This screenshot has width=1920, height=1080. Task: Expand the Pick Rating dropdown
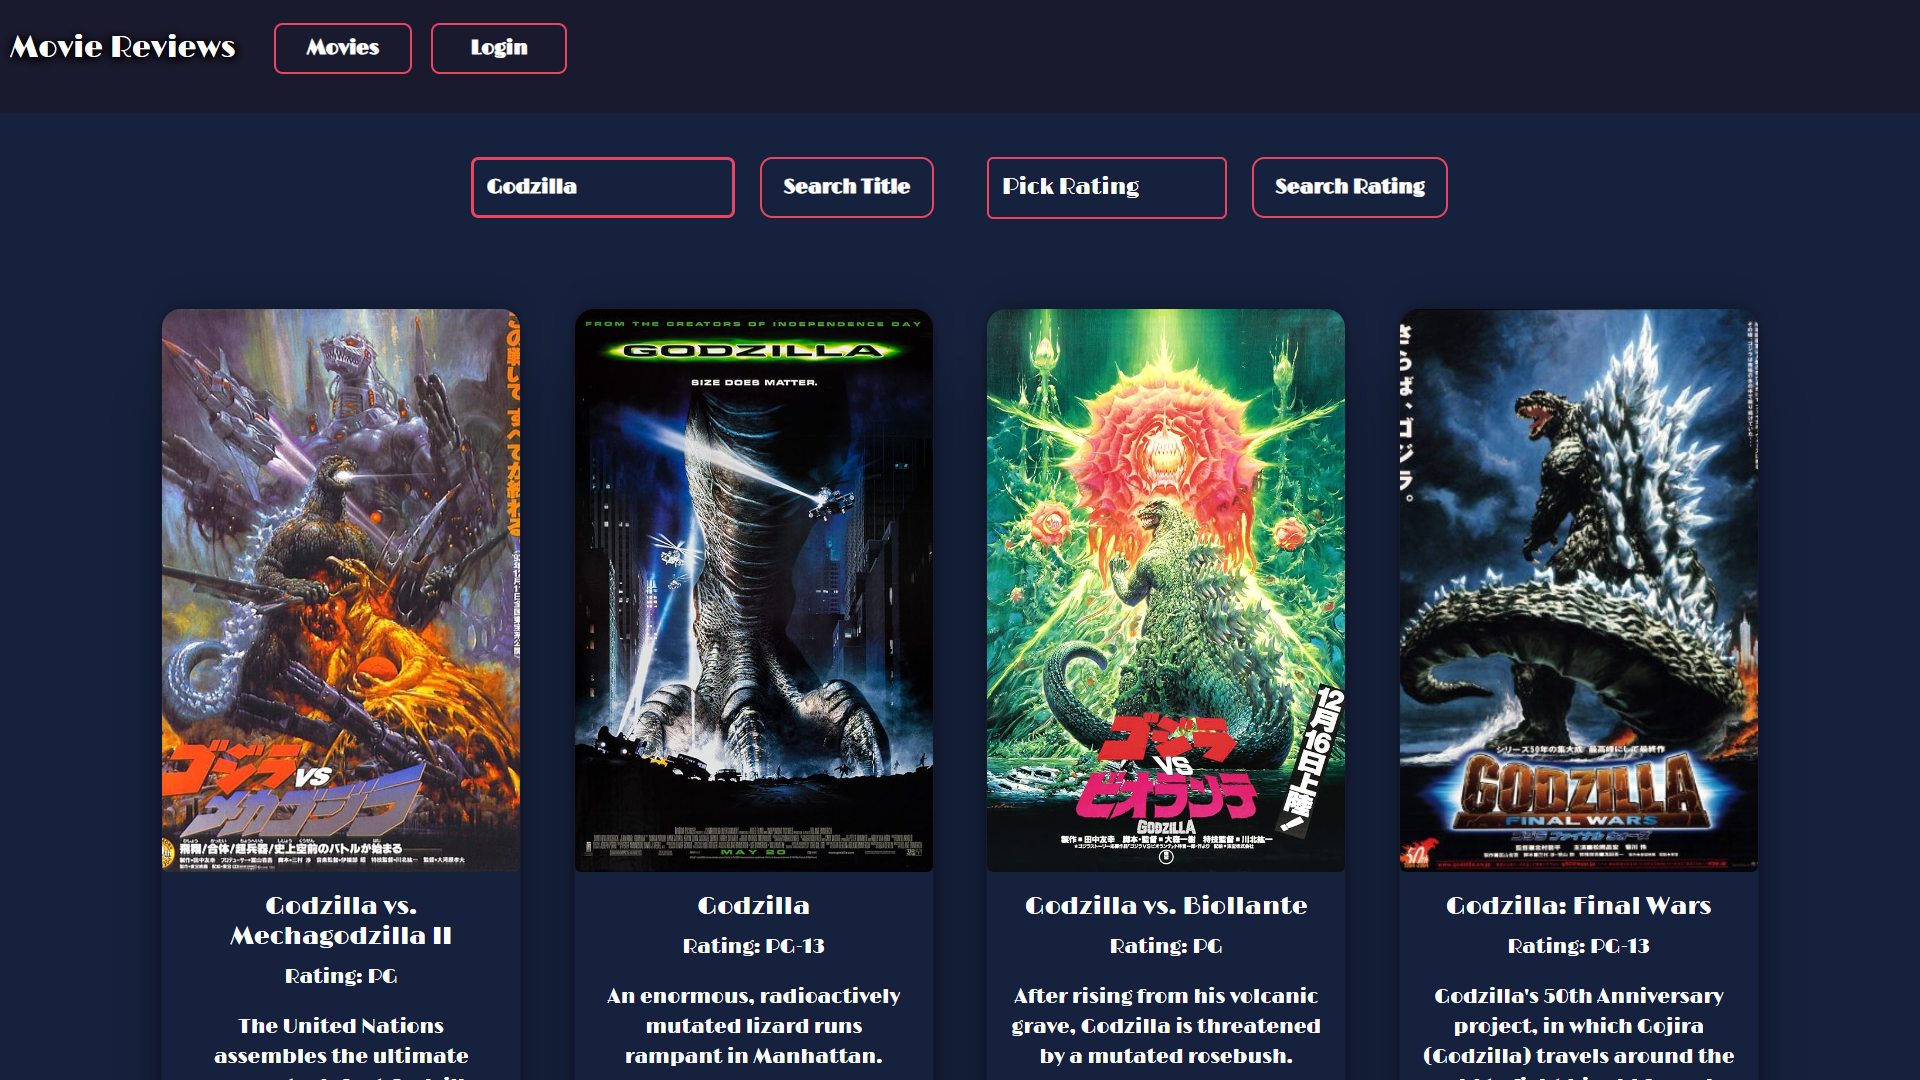click(x=1106, y=187)
